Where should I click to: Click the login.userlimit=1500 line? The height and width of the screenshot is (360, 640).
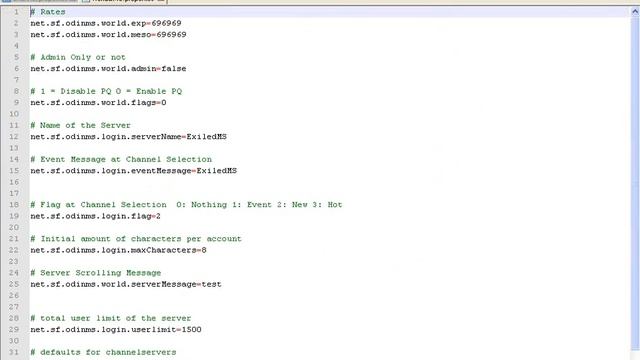click(116, 329)
